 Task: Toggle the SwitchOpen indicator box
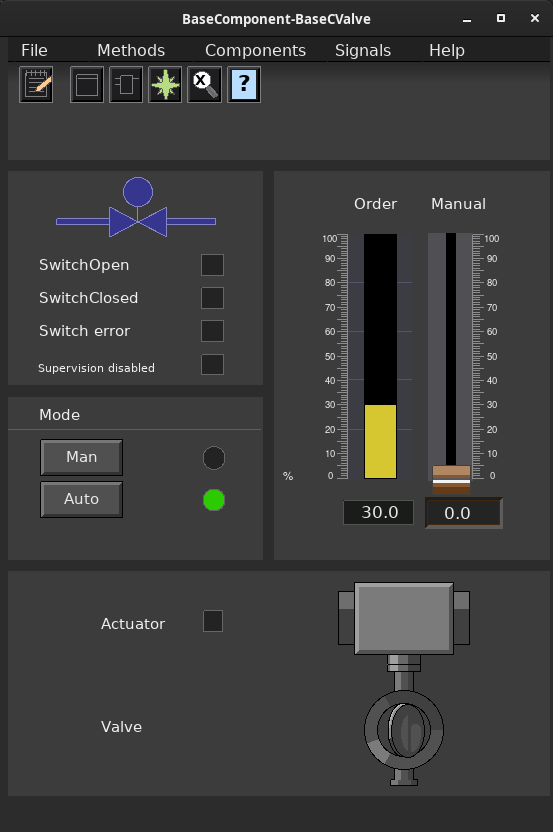pyautogui.click(x=212, y=265)
